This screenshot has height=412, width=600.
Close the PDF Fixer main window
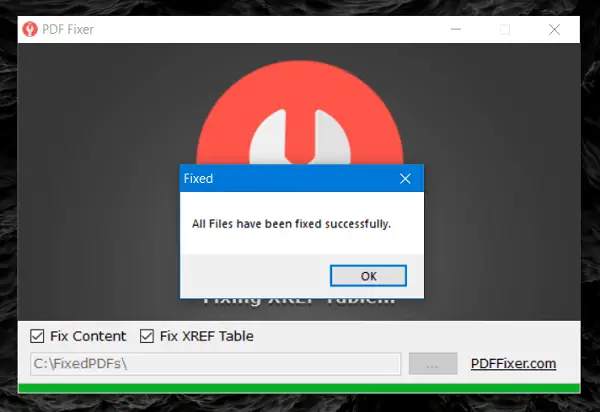[x=554, y=29]
